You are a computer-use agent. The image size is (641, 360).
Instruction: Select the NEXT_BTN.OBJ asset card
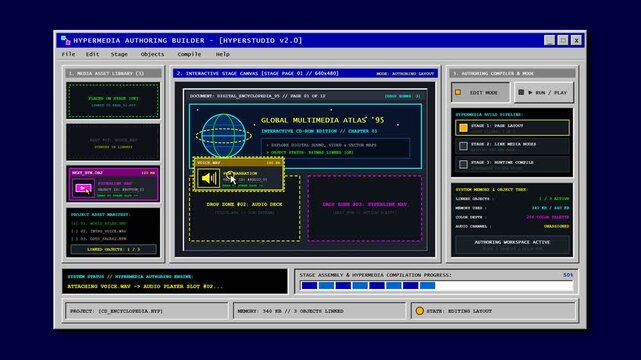[113, 184]
